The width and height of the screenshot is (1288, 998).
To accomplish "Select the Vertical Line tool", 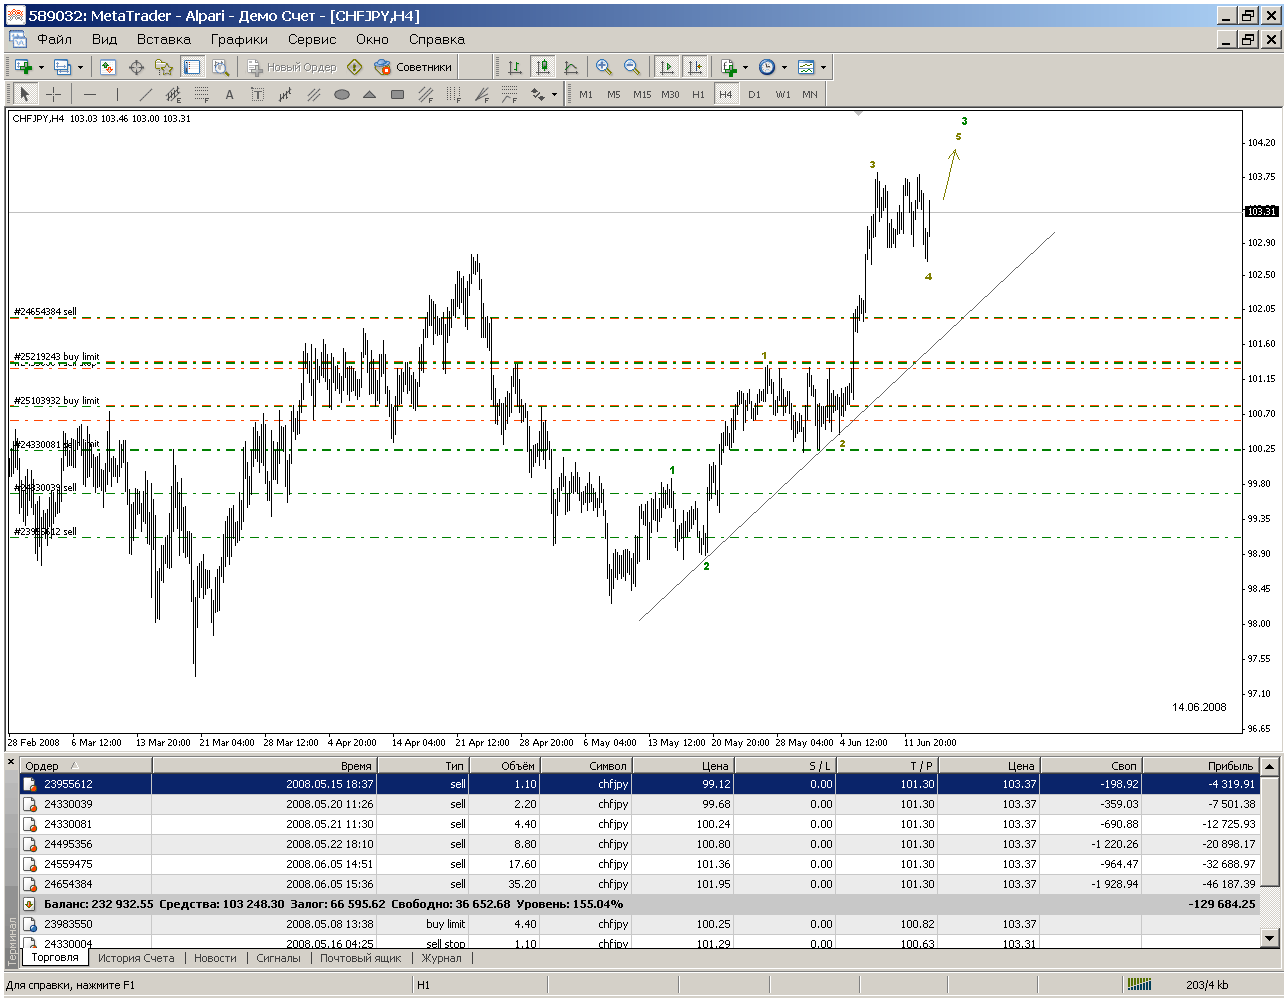I will pyautogui.click(x=117, y=94).
